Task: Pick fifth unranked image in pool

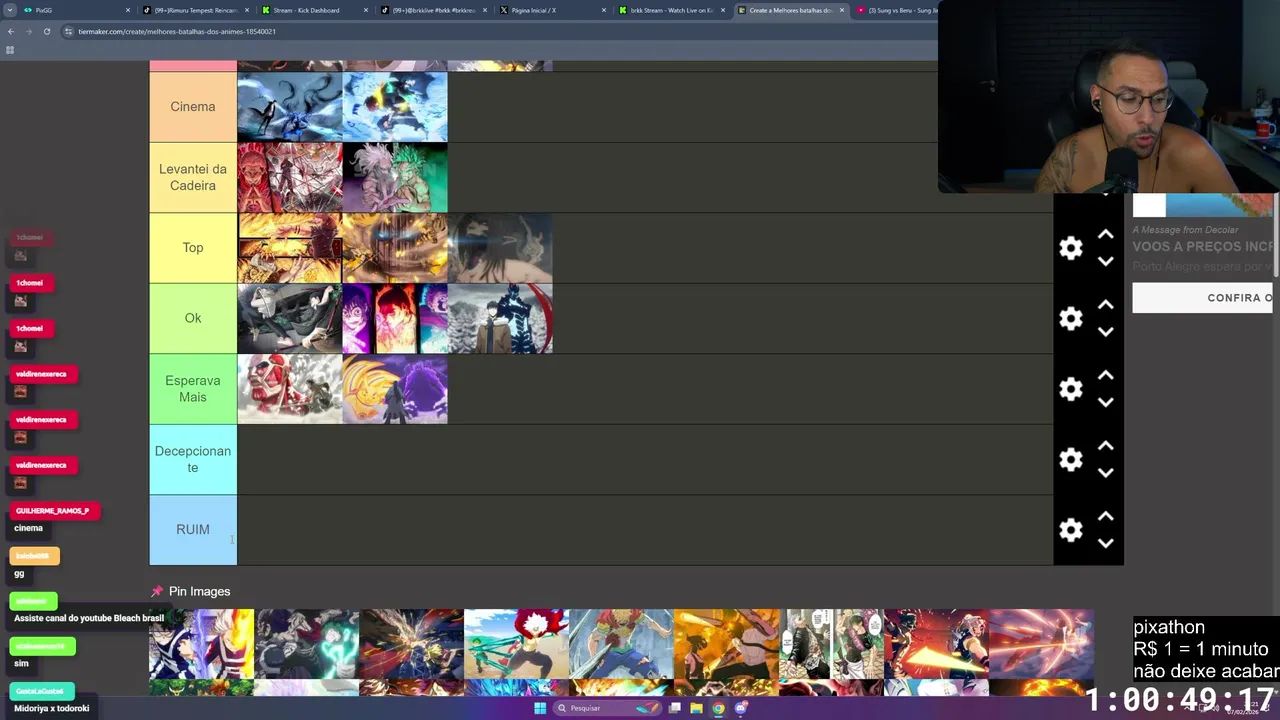Action: [621, 644]
